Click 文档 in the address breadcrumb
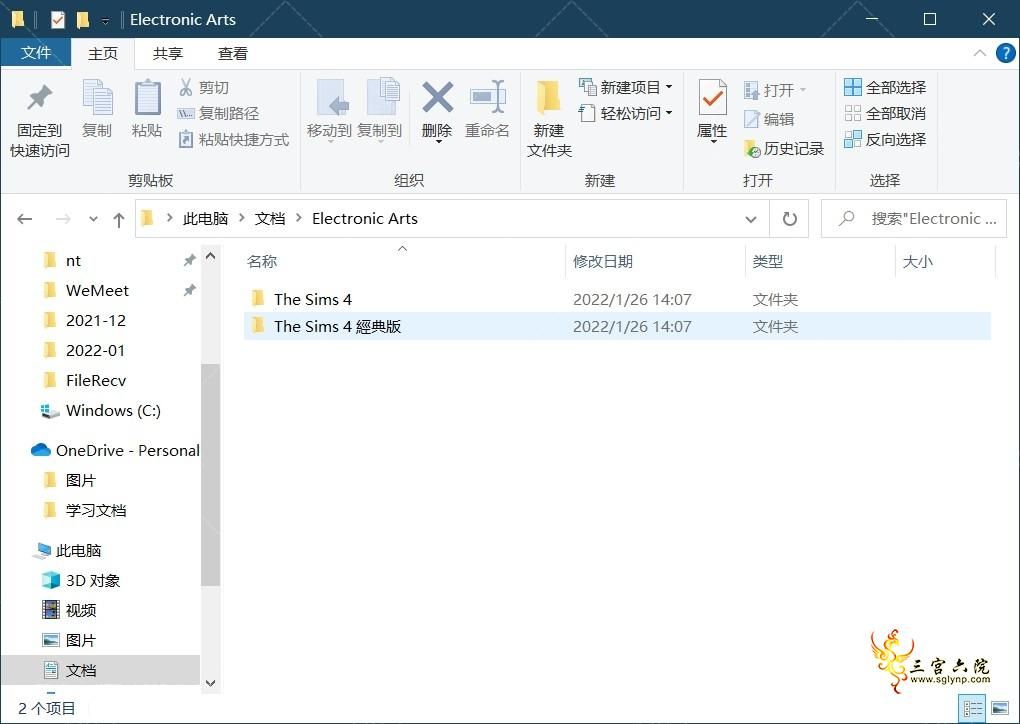The height and width of the screenshot is (724, 1020). pyautogui.click(x=270, y=219)
